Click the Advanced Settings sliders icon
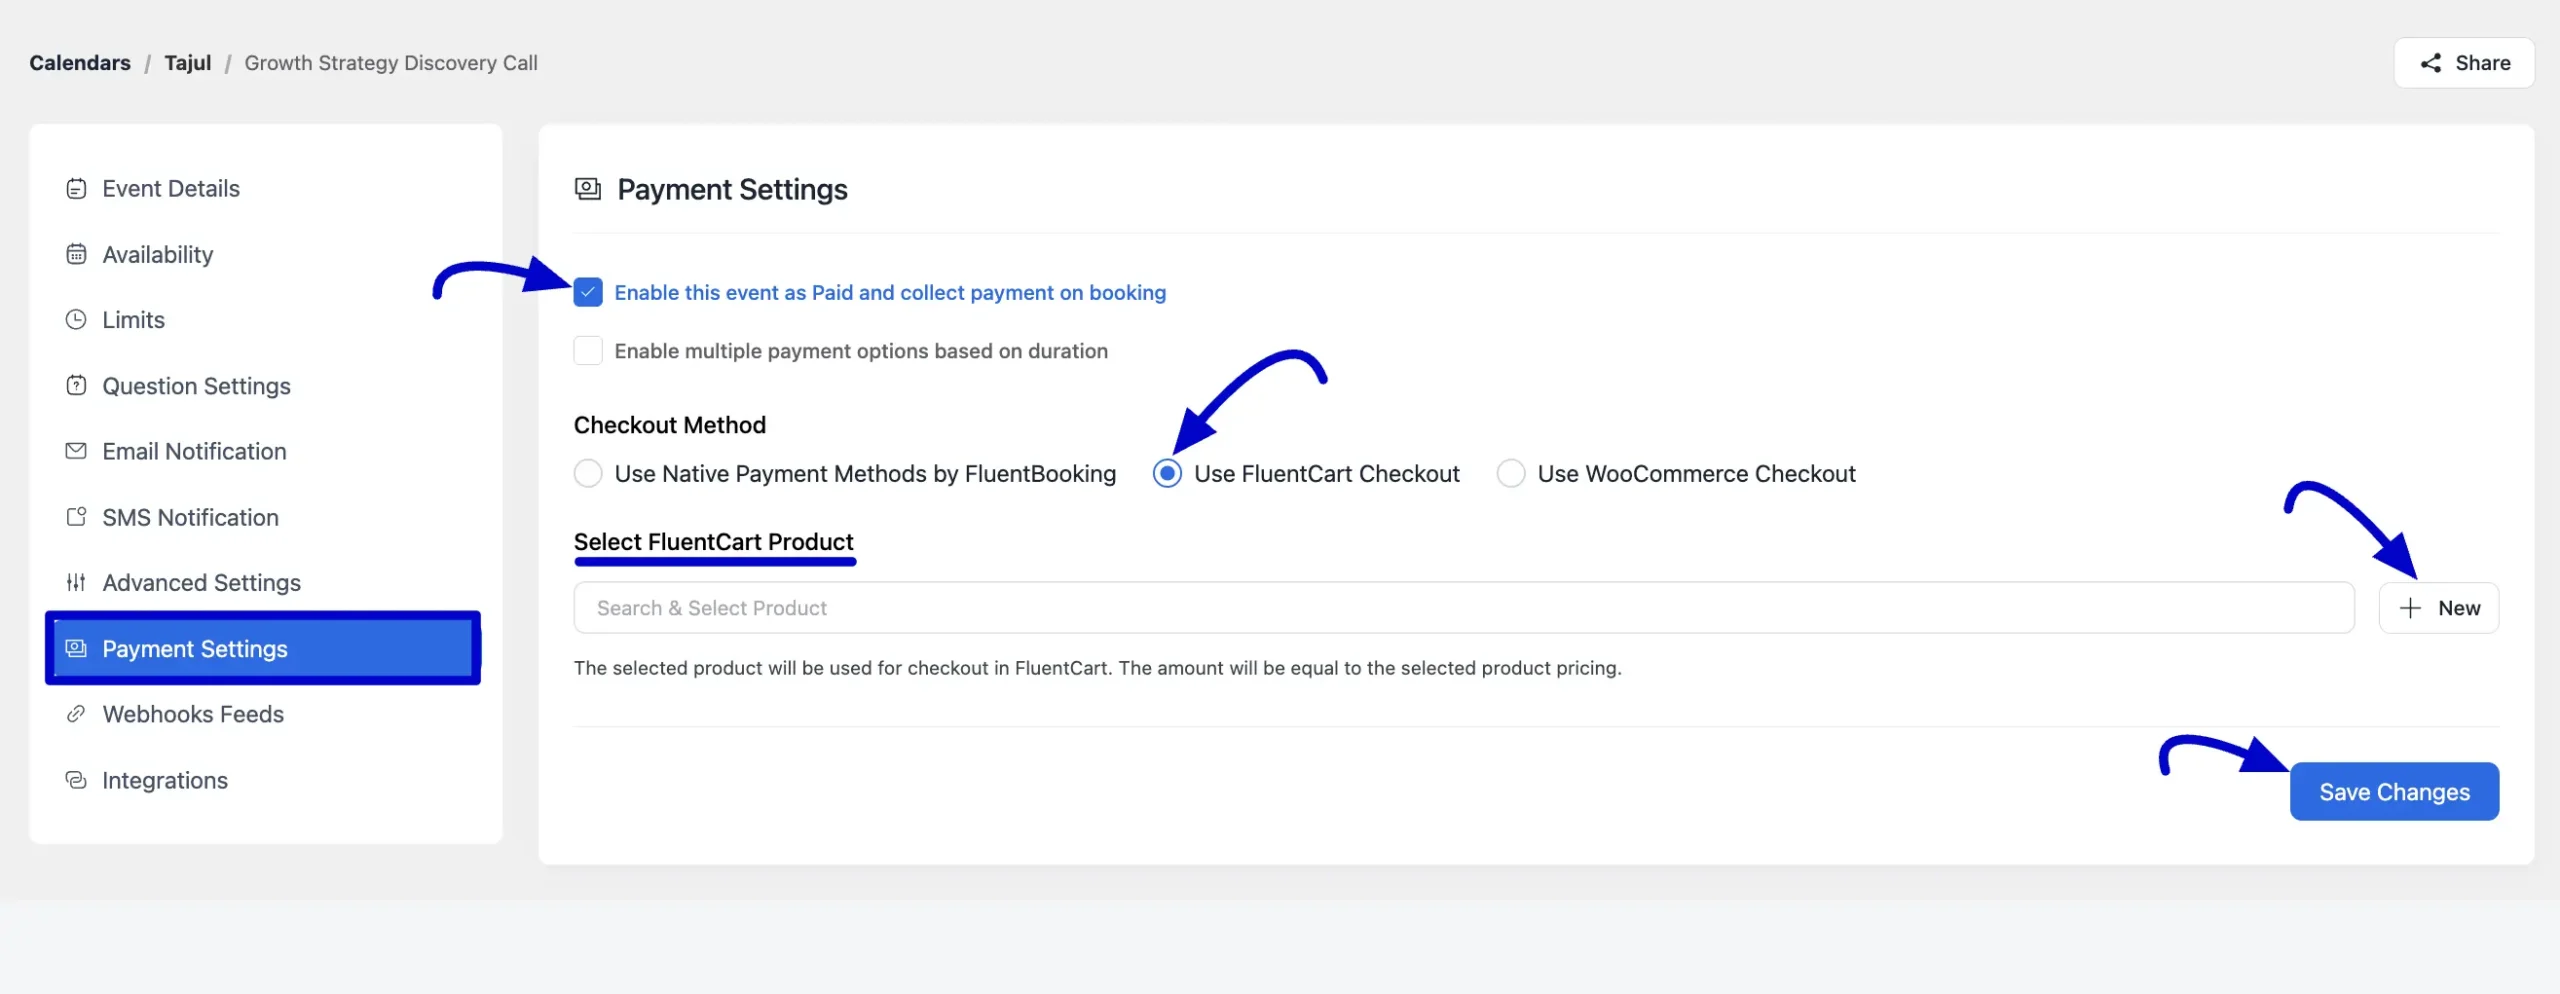 [76, 582]
